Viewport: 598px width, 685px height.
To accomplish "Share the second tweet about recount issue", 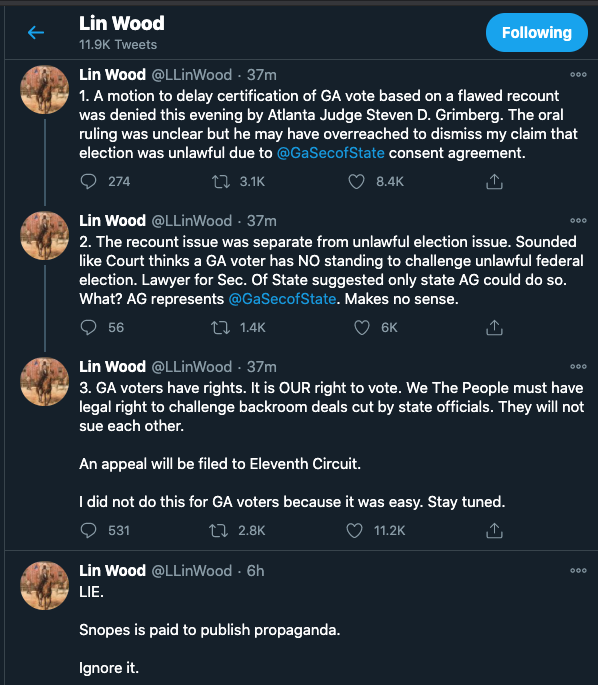I will [x=494, y=327].
